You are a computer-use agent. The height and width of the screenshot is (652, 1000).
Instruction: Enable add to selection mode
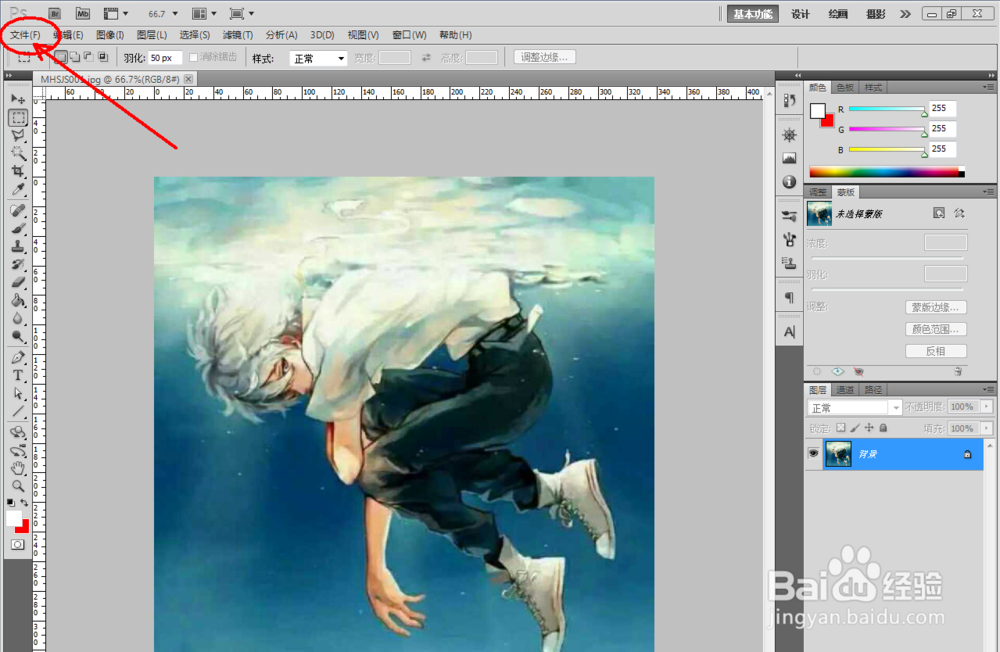(75, 57)
